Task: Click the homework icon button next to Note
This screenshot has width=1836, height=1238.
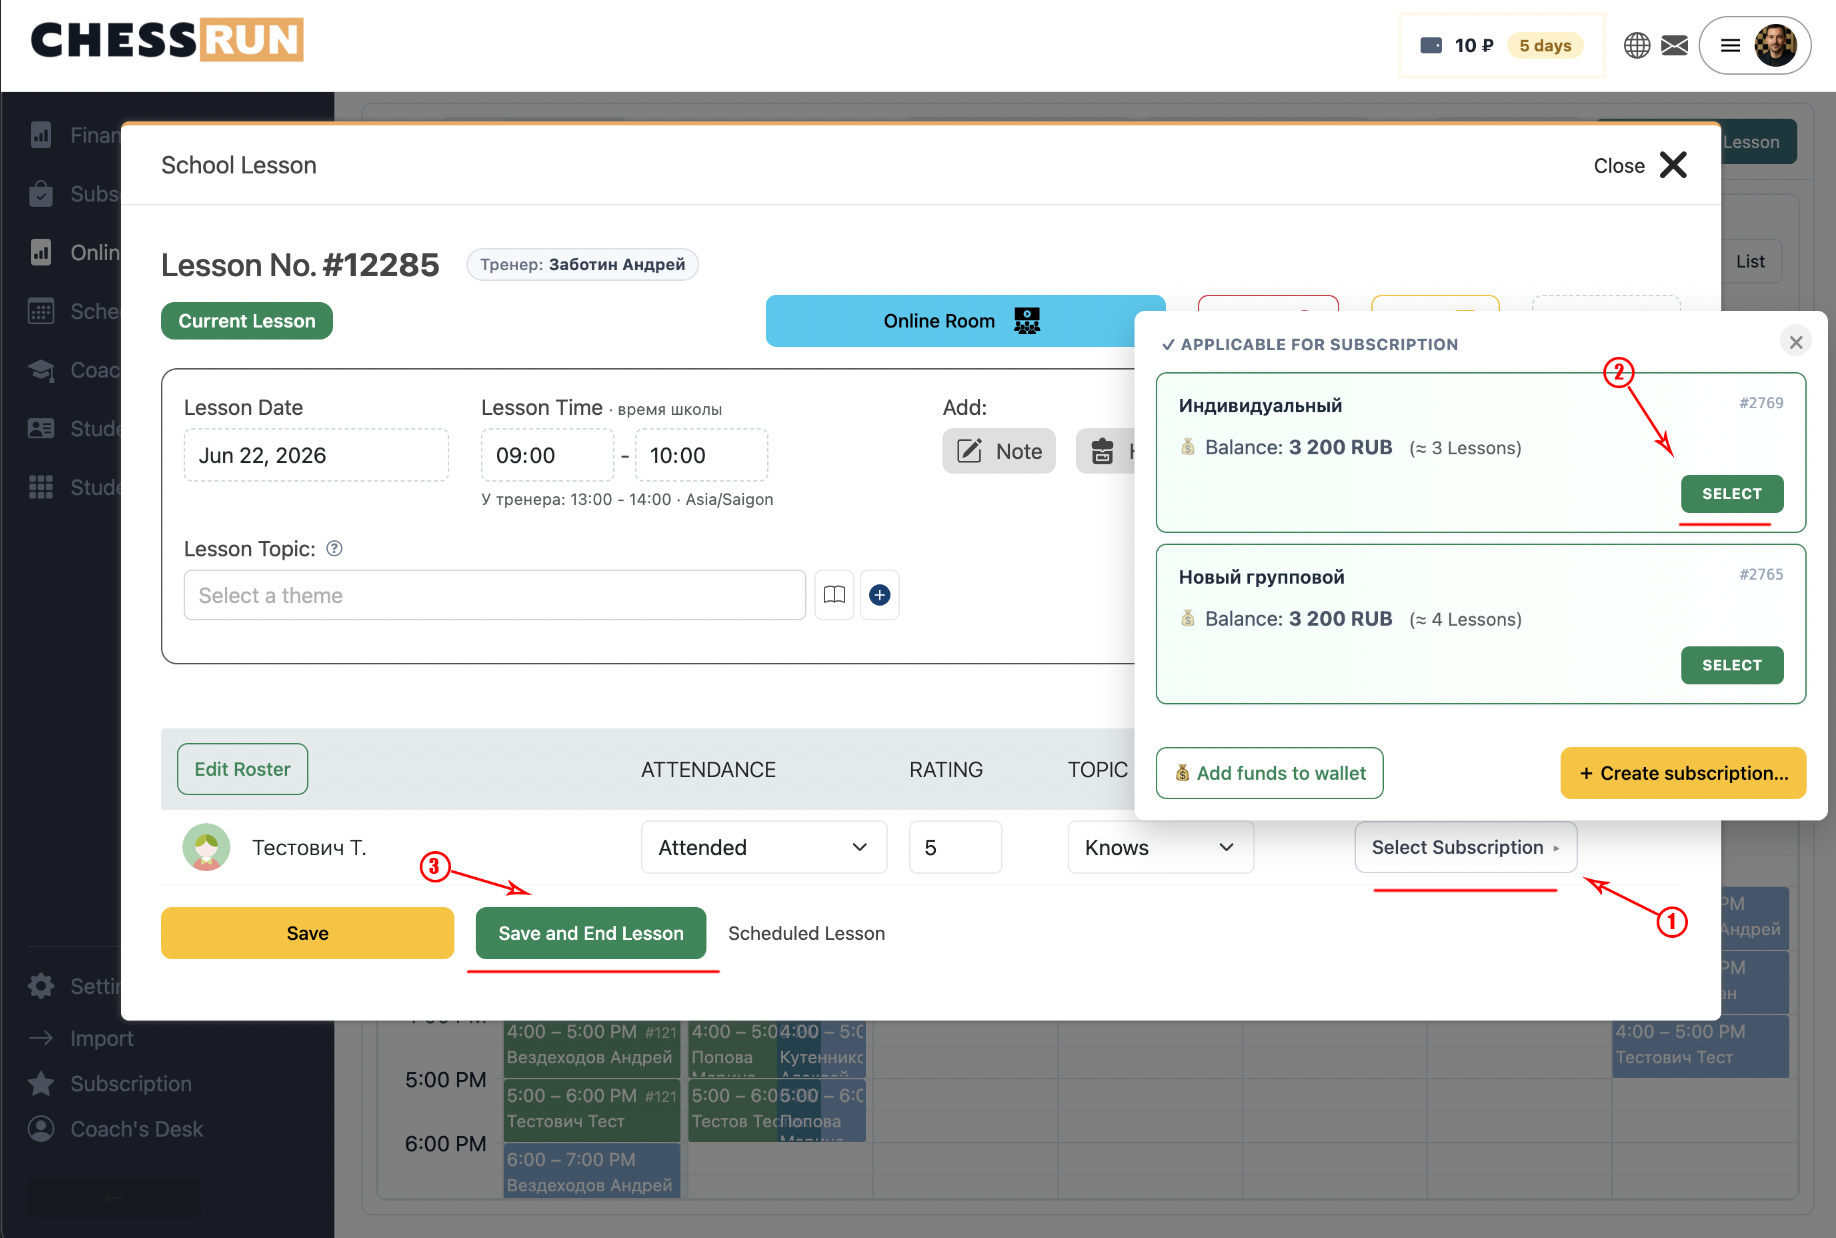Action: (x=1105, y=452)
